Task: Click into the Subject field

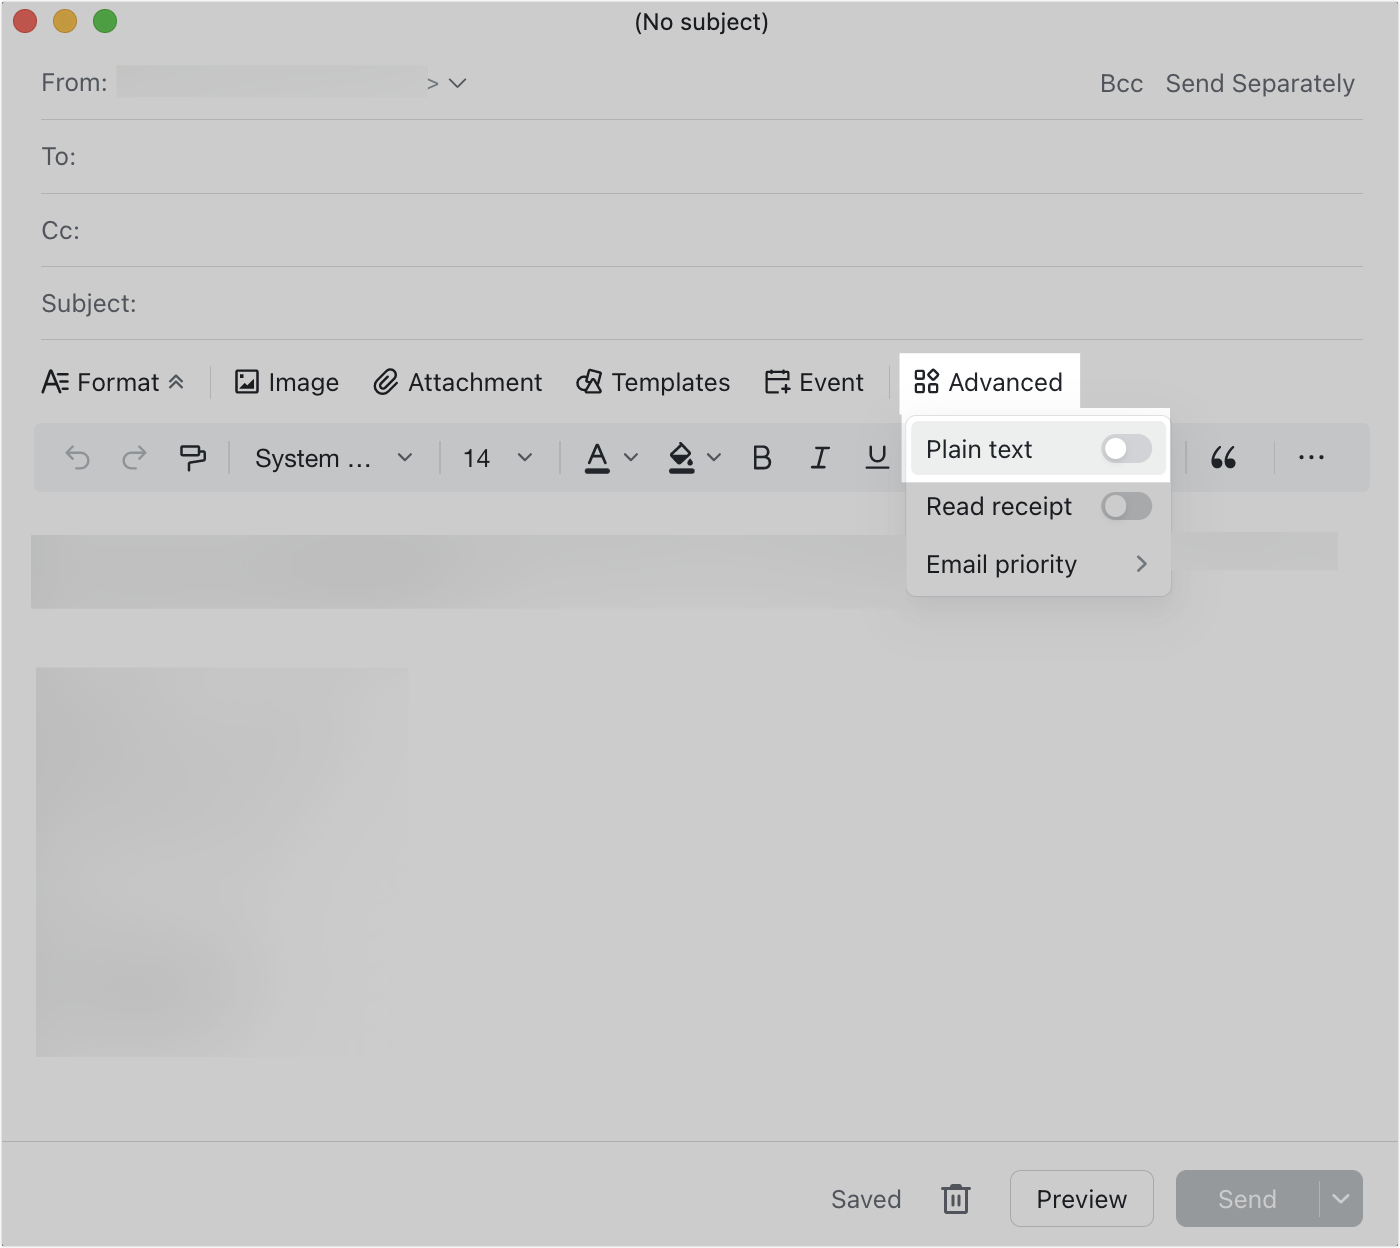Action: pos(702,304)
